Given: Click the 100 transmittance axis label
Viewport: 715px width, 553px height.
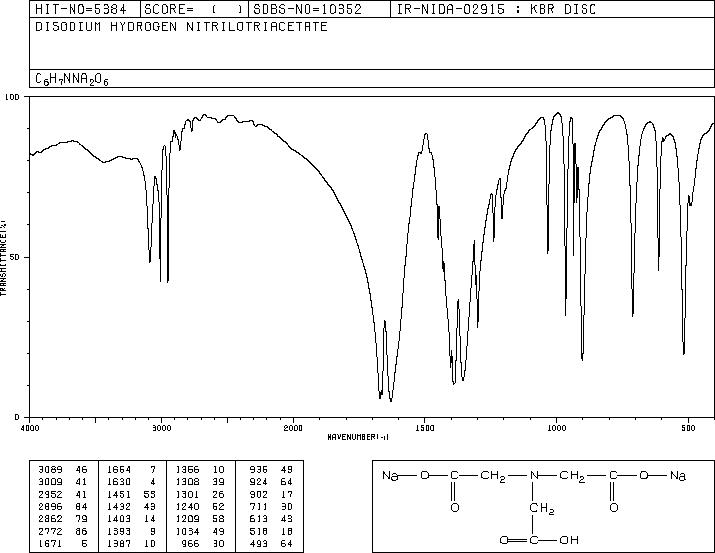Looking at the screenshot, I should (12, 97).
